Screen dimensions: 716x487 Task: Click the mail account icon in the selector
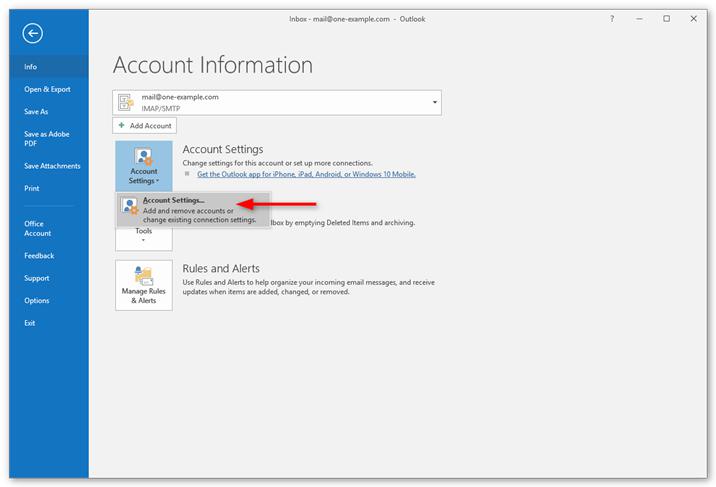pyautogui.click(x=127, y=102)
